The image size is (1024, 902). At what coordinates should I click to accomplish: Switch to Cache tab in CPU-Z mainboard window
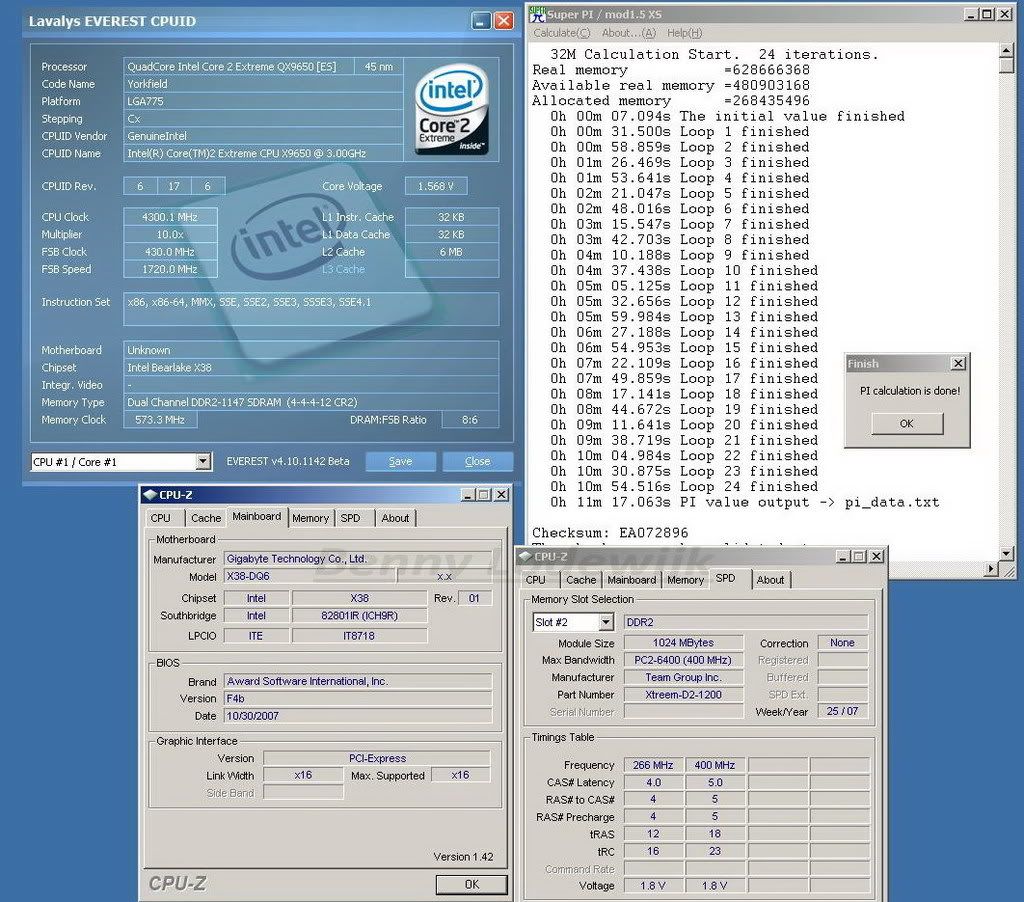pyautogui.click(x=206, y=518)
